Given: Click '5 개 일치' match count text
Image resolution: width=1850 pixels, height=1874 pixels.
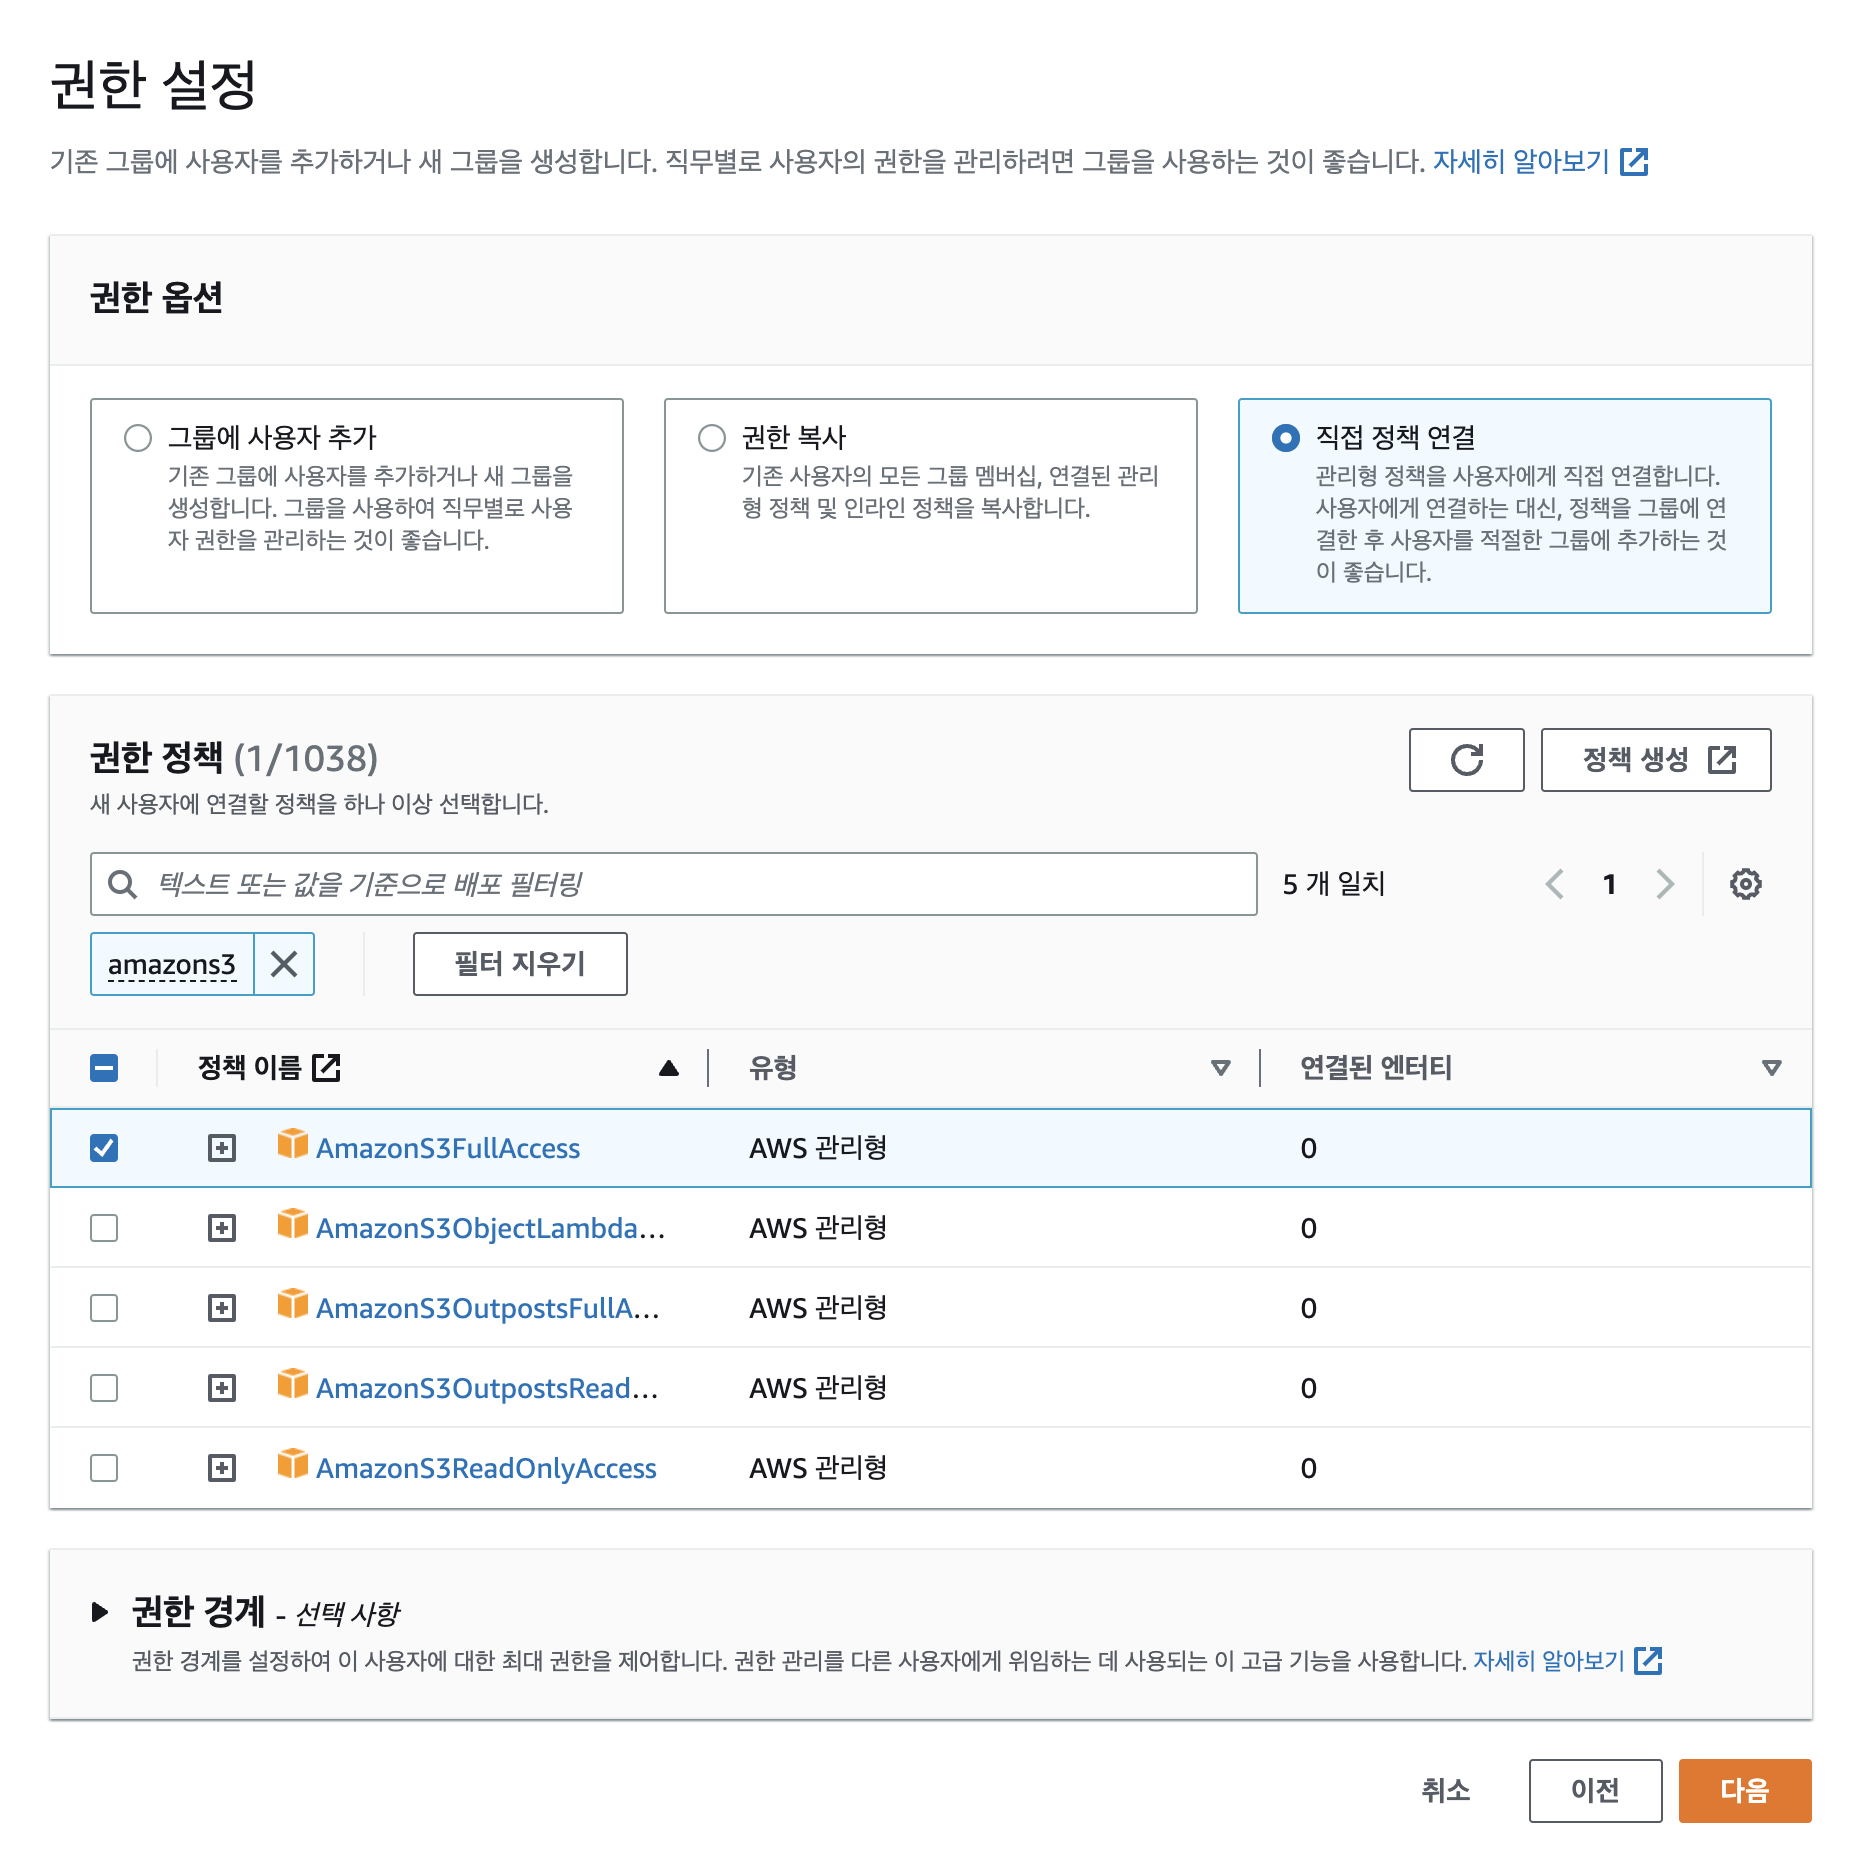Looking at the screenshot, I should 1333,884.
